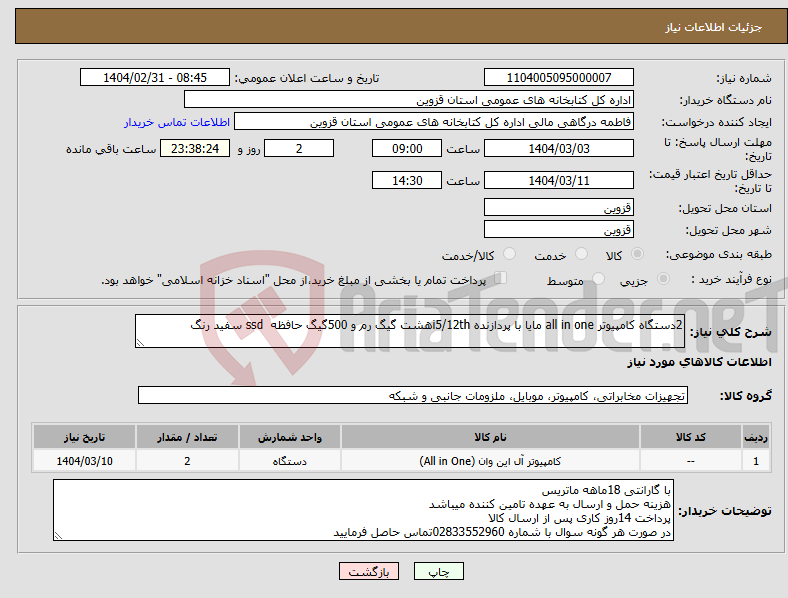Click the تعداد / مقدار column header
788x598 pixels.
click(187, 437)
